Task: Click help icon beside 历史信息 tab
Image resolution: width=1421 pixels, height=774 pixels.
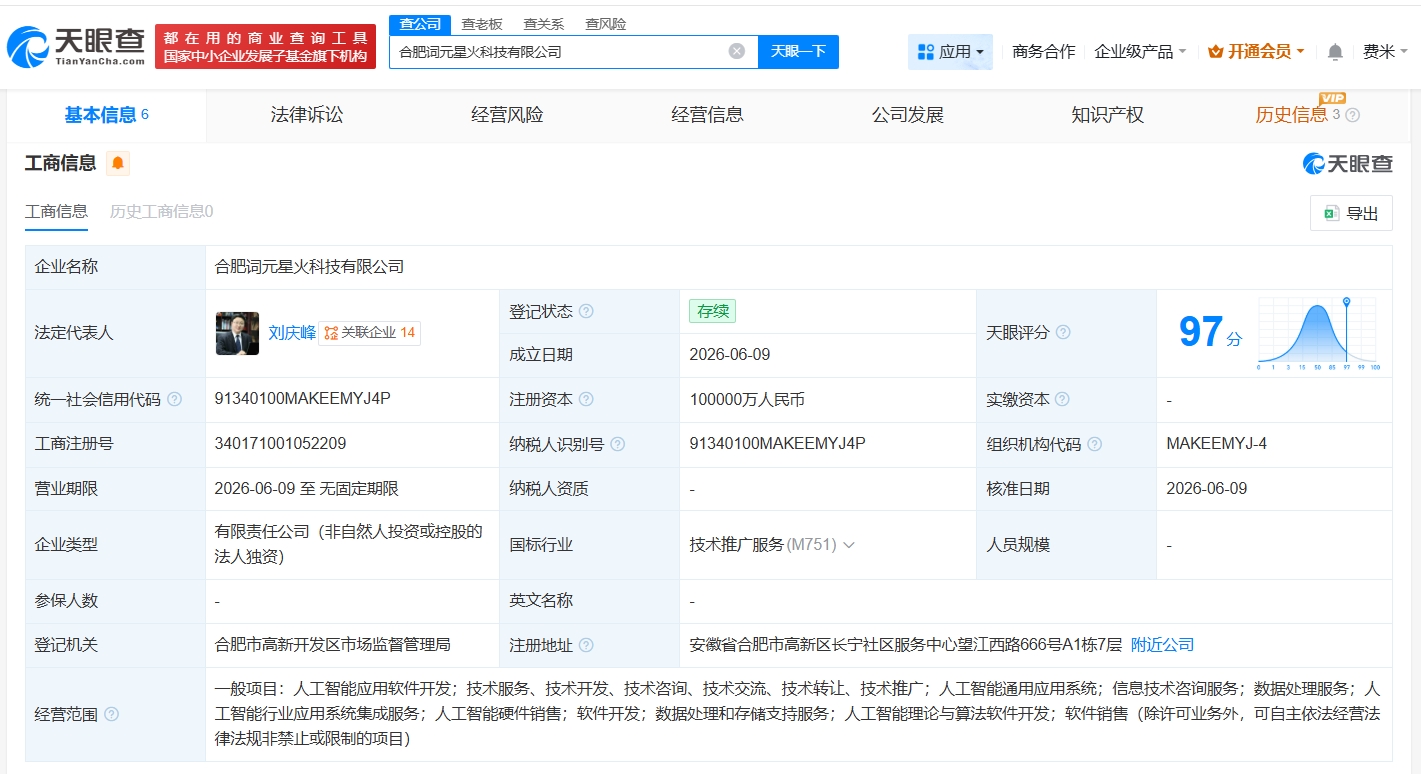Action: pos(1353,115)
